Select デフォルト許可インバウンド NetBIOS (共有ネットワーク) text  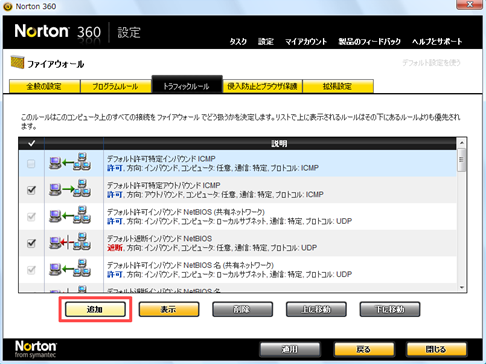click(x=186, y=212)
